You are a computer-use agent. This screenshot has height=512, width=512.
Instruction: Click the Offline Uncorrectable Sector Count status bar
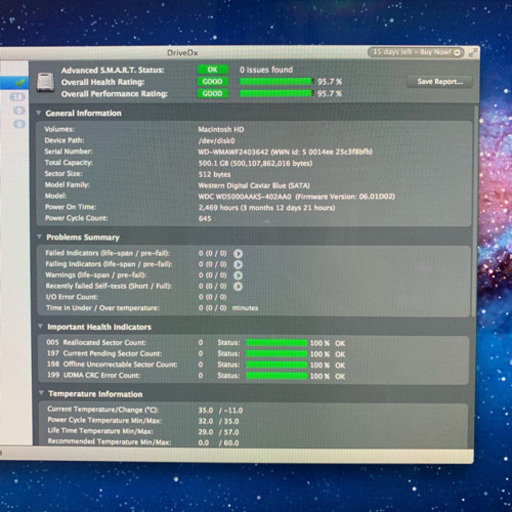276,365
